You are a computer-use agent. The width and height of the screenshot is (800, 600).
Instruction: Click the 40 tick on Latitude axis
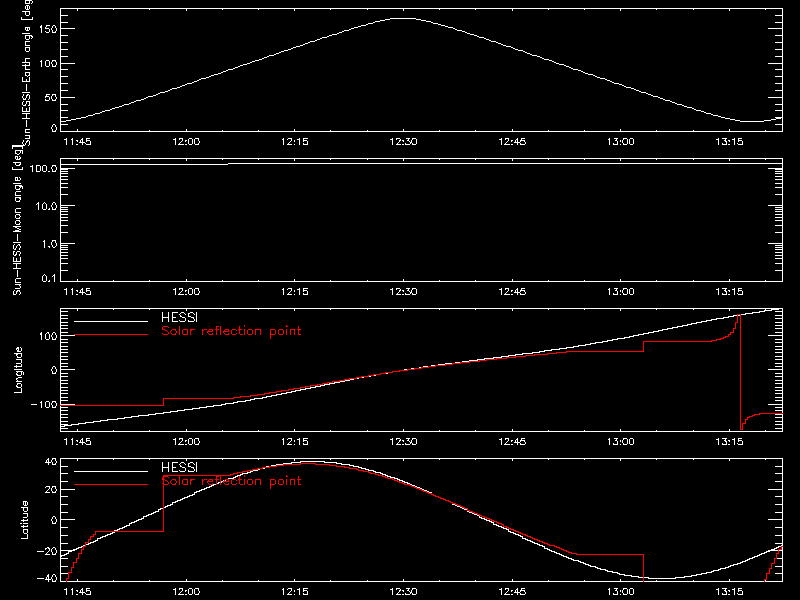(x=51, y=462)
